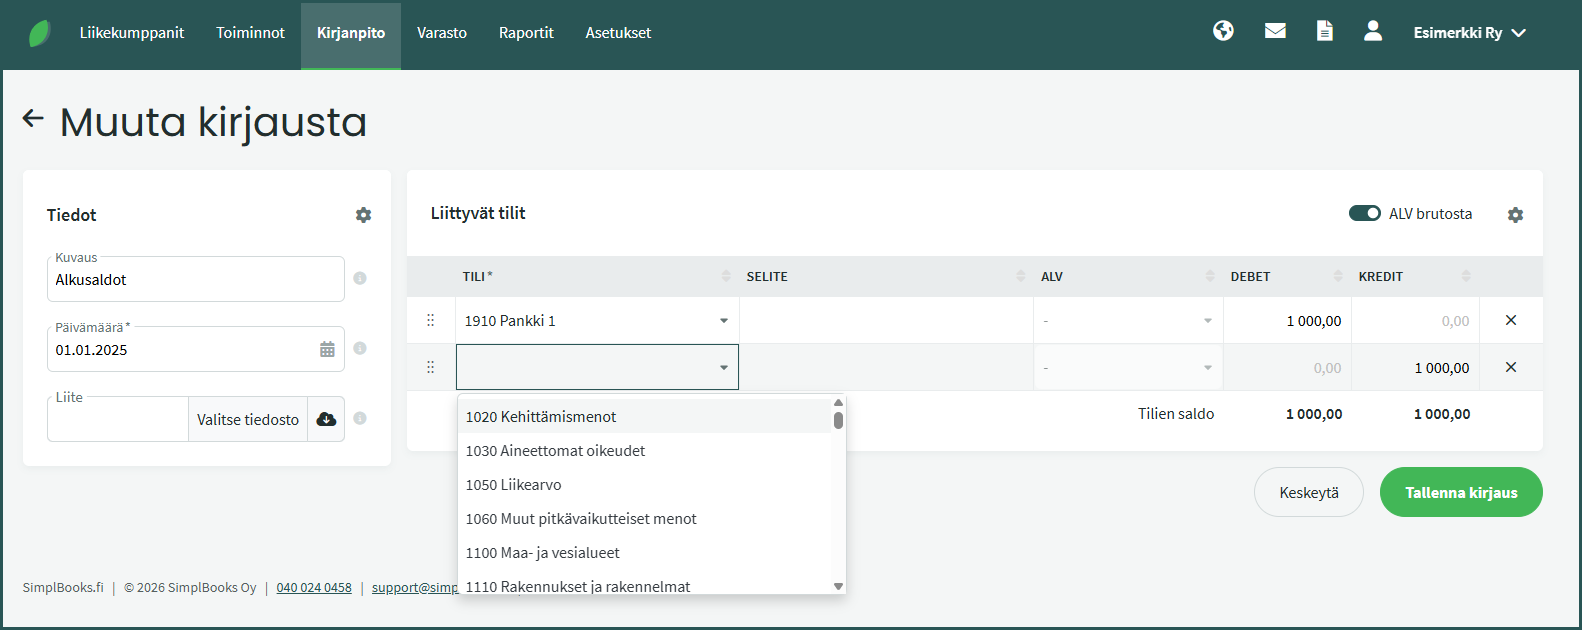The height and width of the screenshot is (630, 1582).
Task: Expand the 1910 Pankki 1 account dropdown
Action: tap(723, 321)
